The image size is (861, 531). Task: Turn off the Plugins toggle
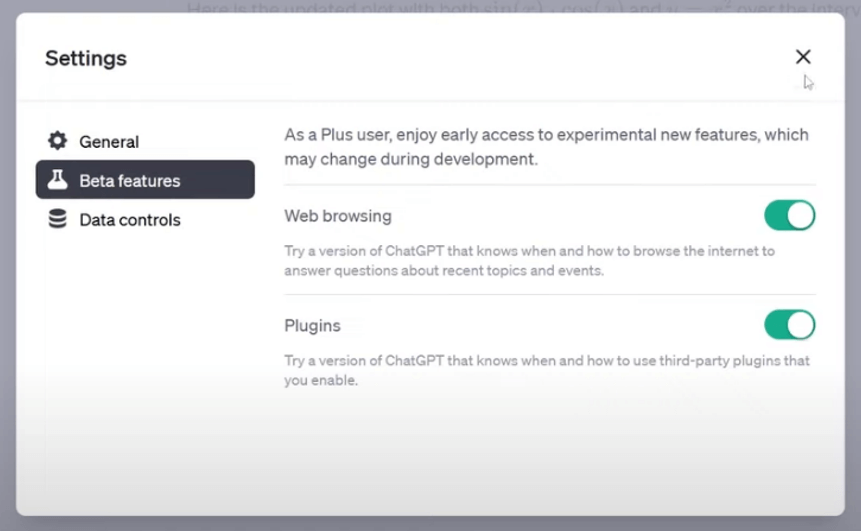click(789, 325)
